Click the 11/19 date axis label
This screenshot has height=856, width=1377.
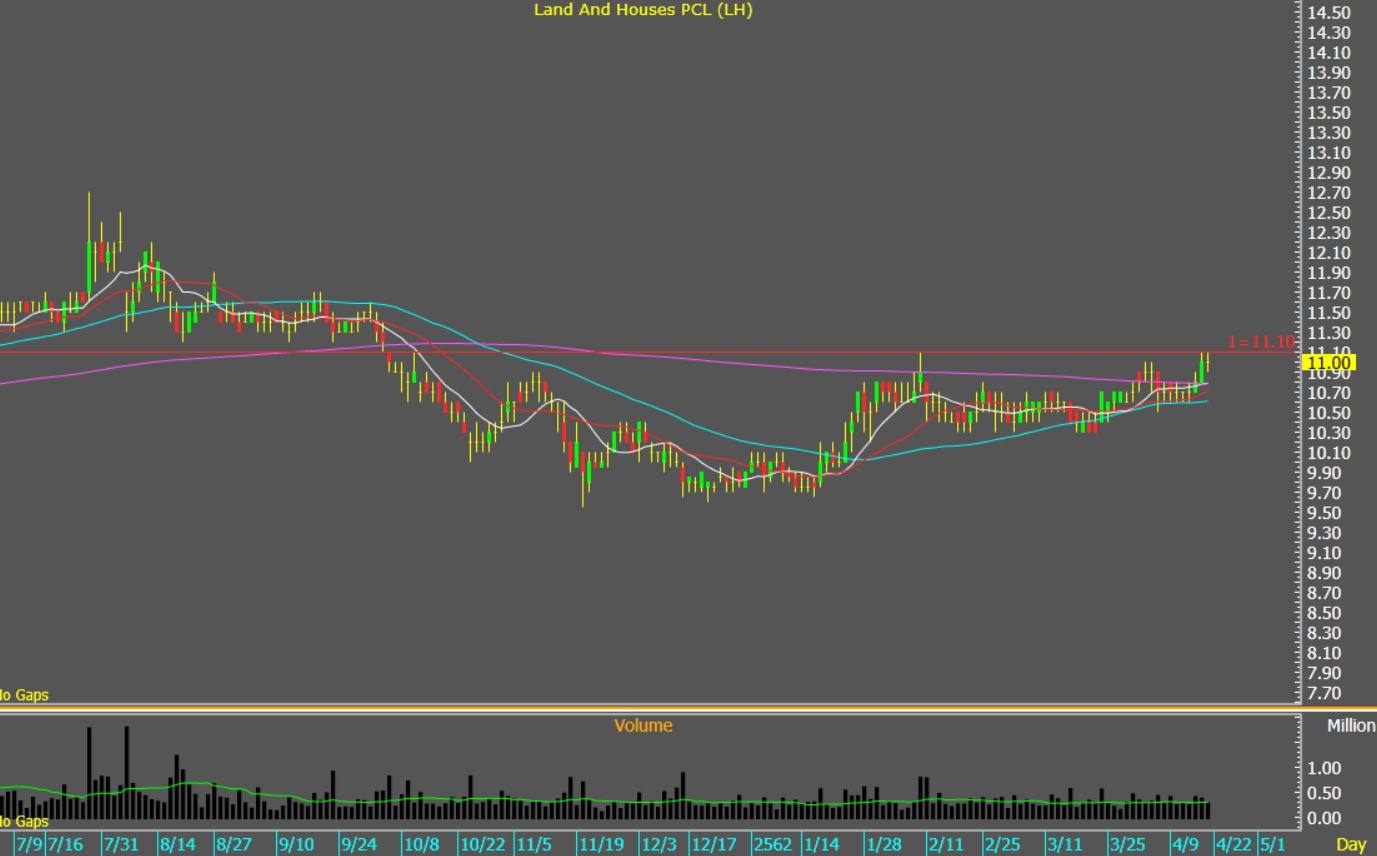click(601, 845)
